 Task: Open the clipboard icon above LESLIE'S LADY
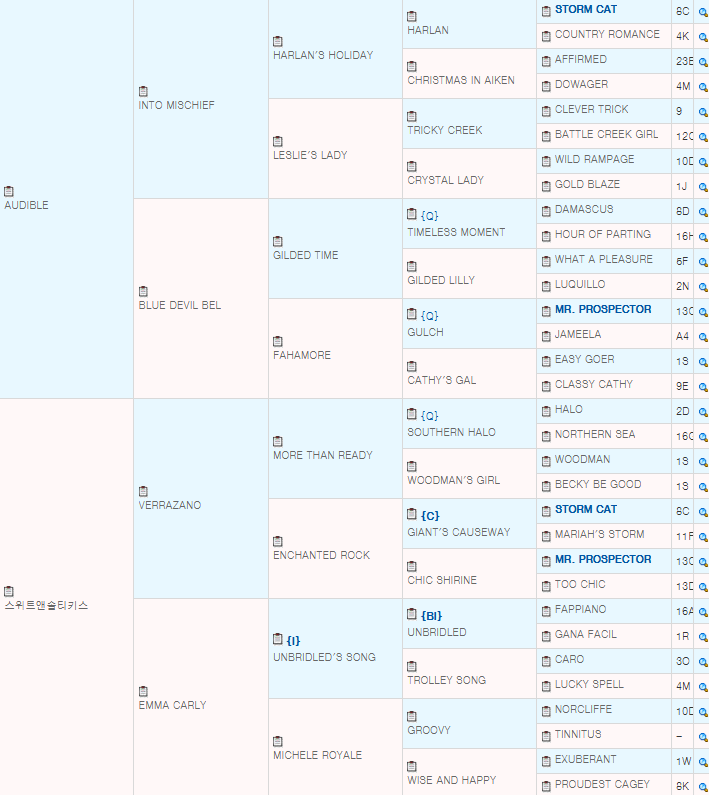tap(277, 141)
